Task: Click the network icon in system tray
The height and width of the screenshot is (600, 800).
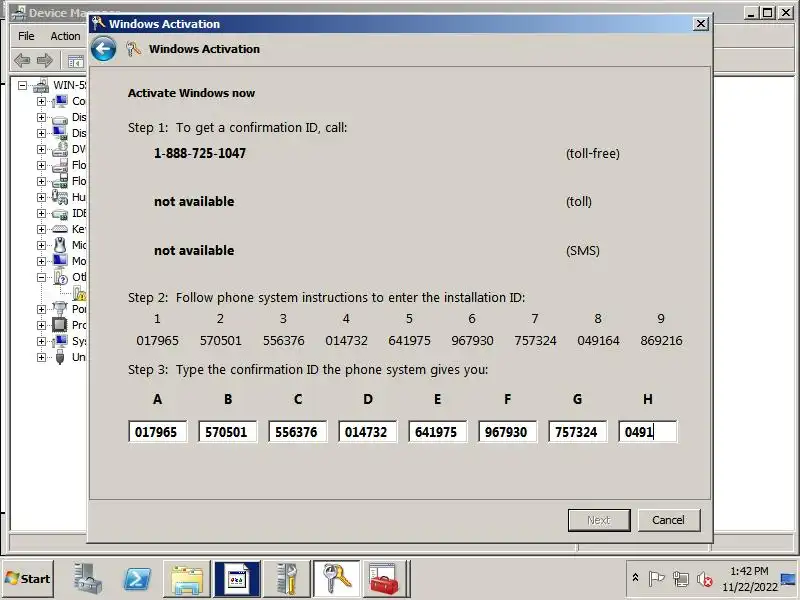Action: 680,579
